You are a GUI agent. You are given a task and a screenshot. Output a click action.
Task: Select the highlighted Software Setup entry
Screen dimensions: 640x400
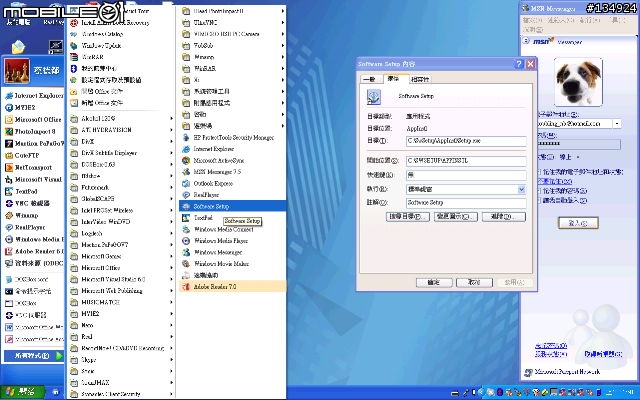point(233,206)
